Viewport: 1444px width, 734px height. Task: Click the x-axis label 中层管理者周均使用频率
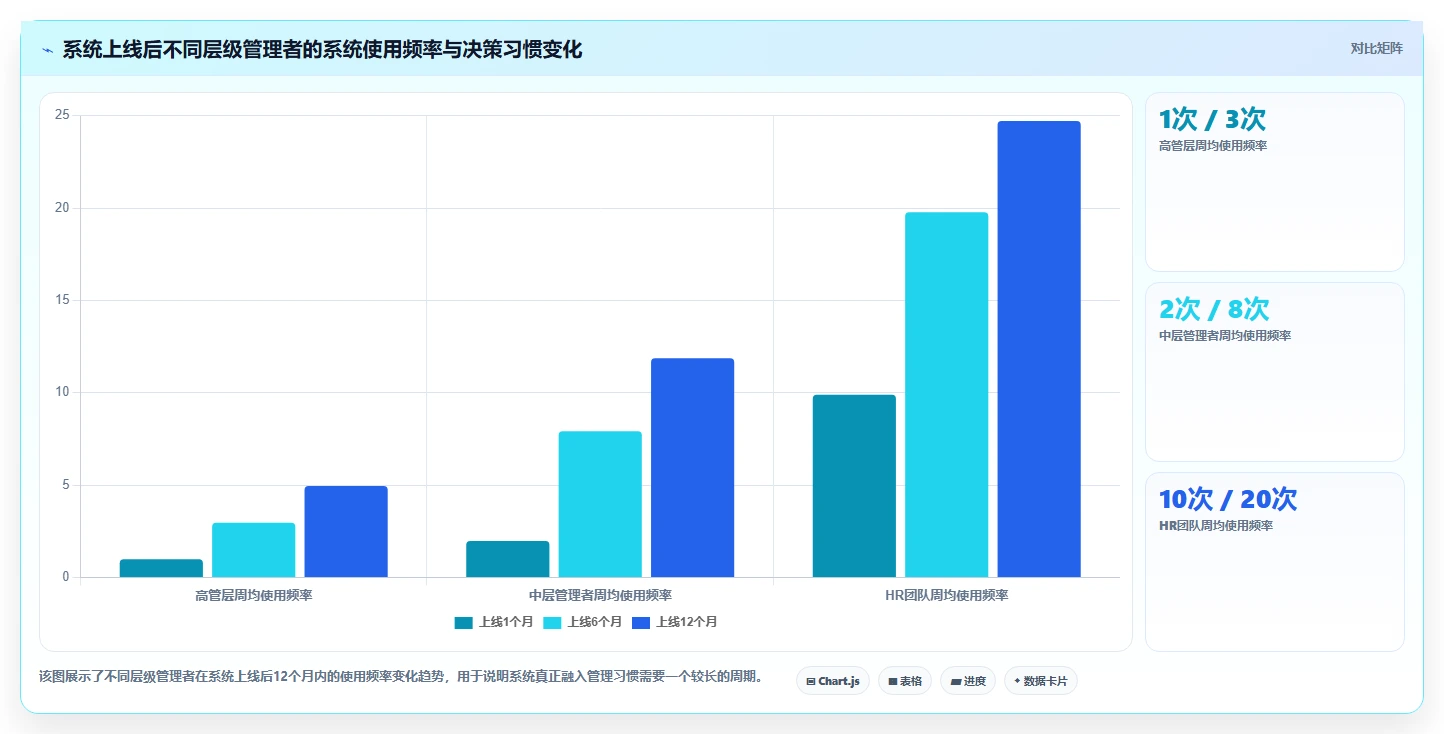coord(600,596)
